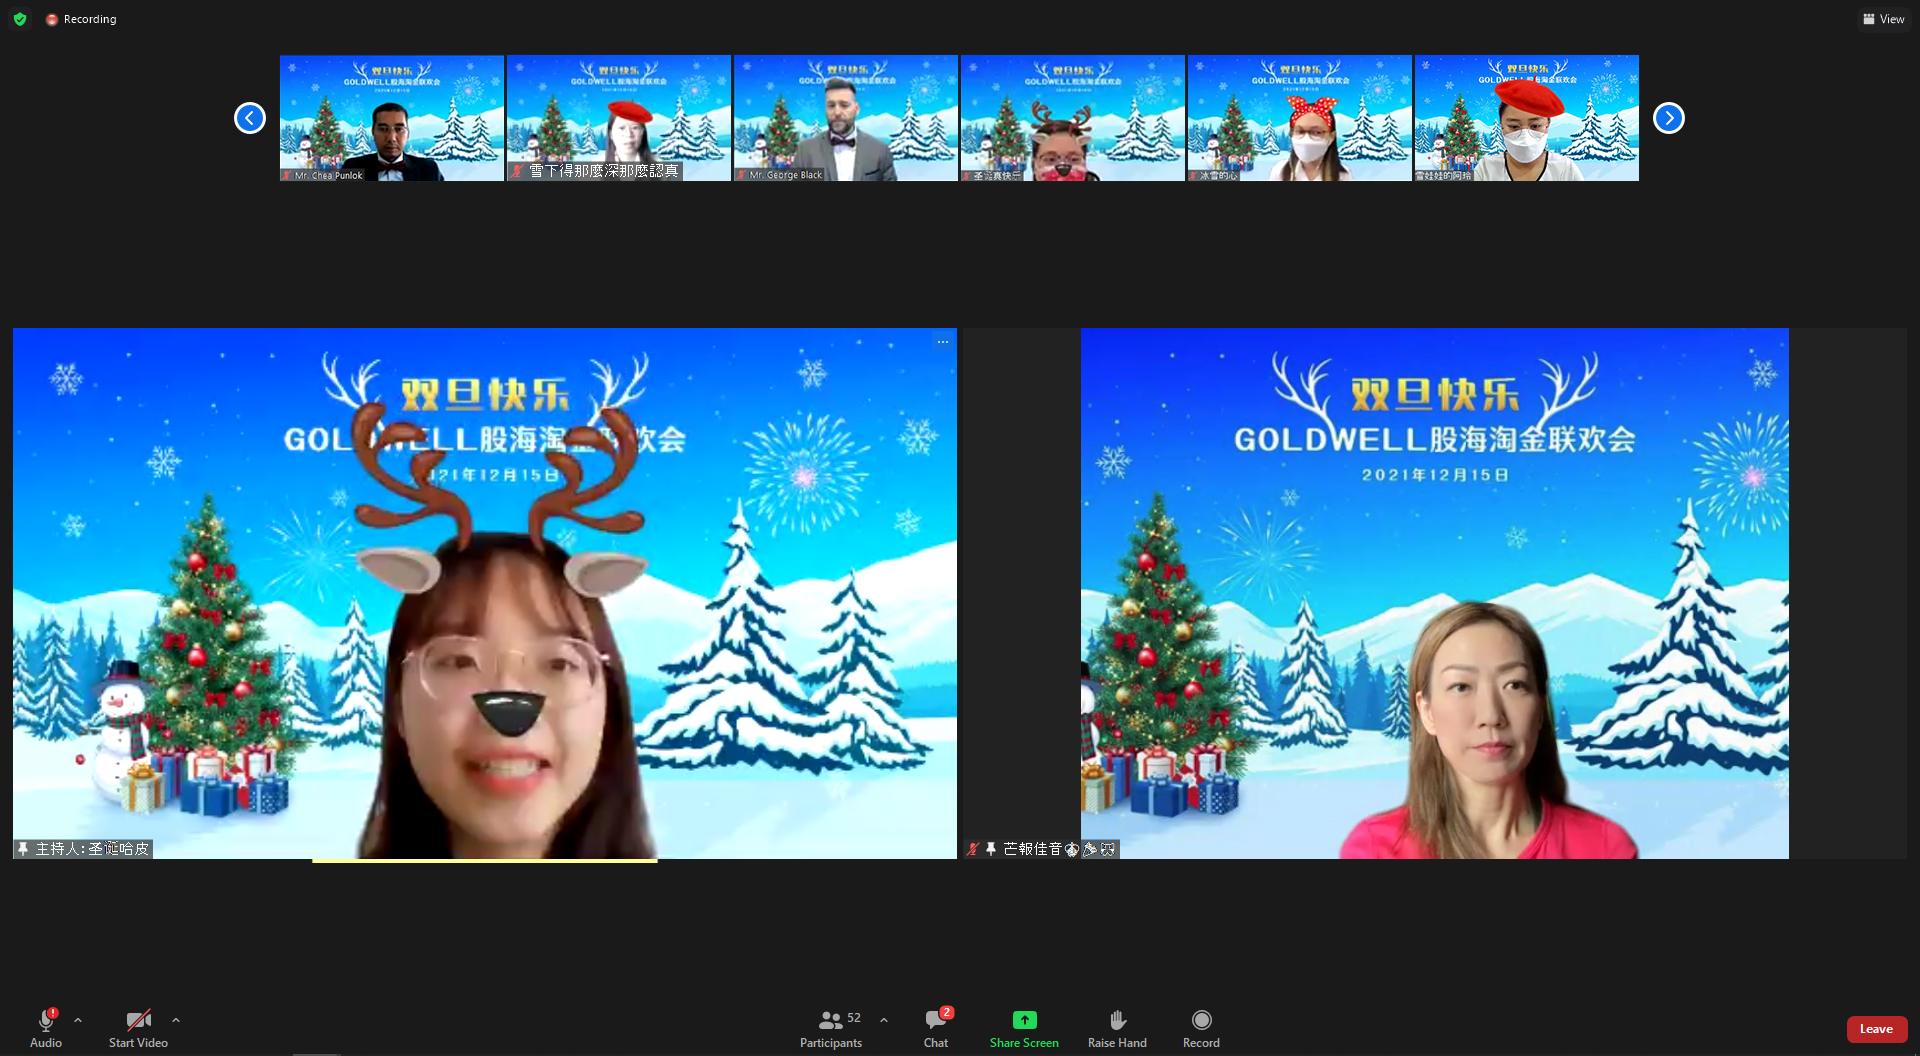Viewport: 1920px width, 1056px height.
Task: Go to previous gallery thumbnails page
Action: [250, 118]
